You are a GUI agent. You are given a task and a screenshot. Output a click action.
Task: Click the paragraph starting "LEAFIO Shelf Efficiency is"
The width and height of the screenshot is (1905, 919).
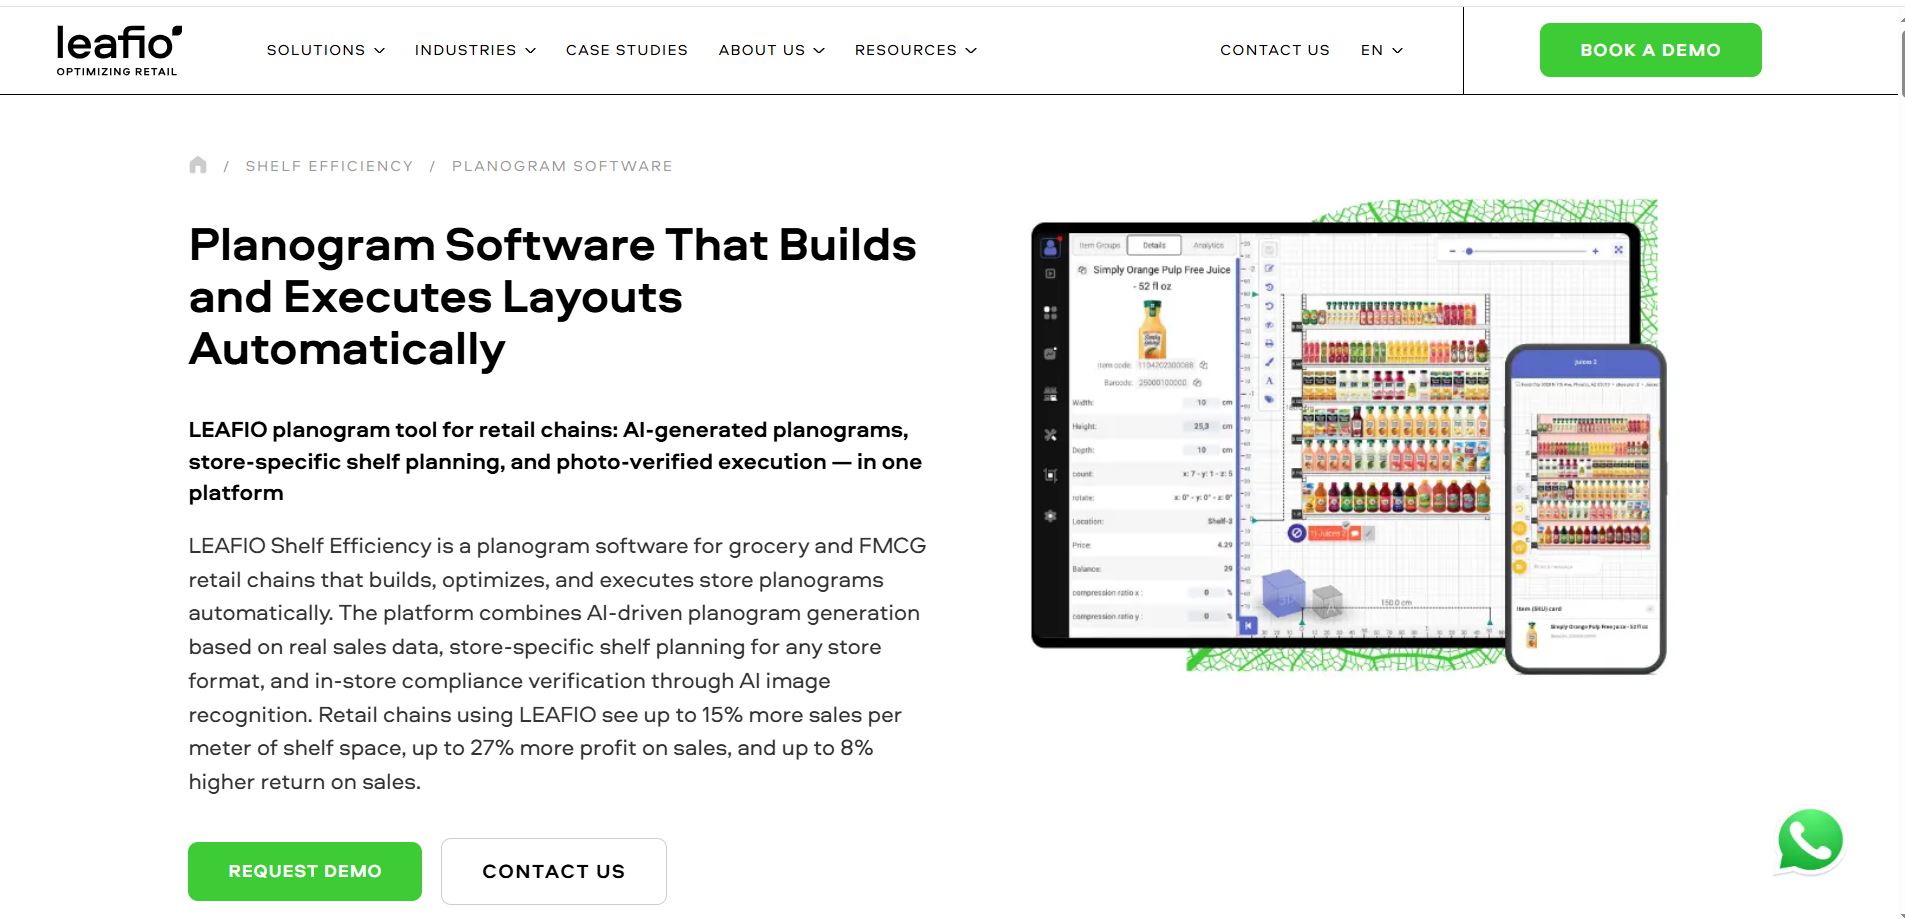(557, 664)
